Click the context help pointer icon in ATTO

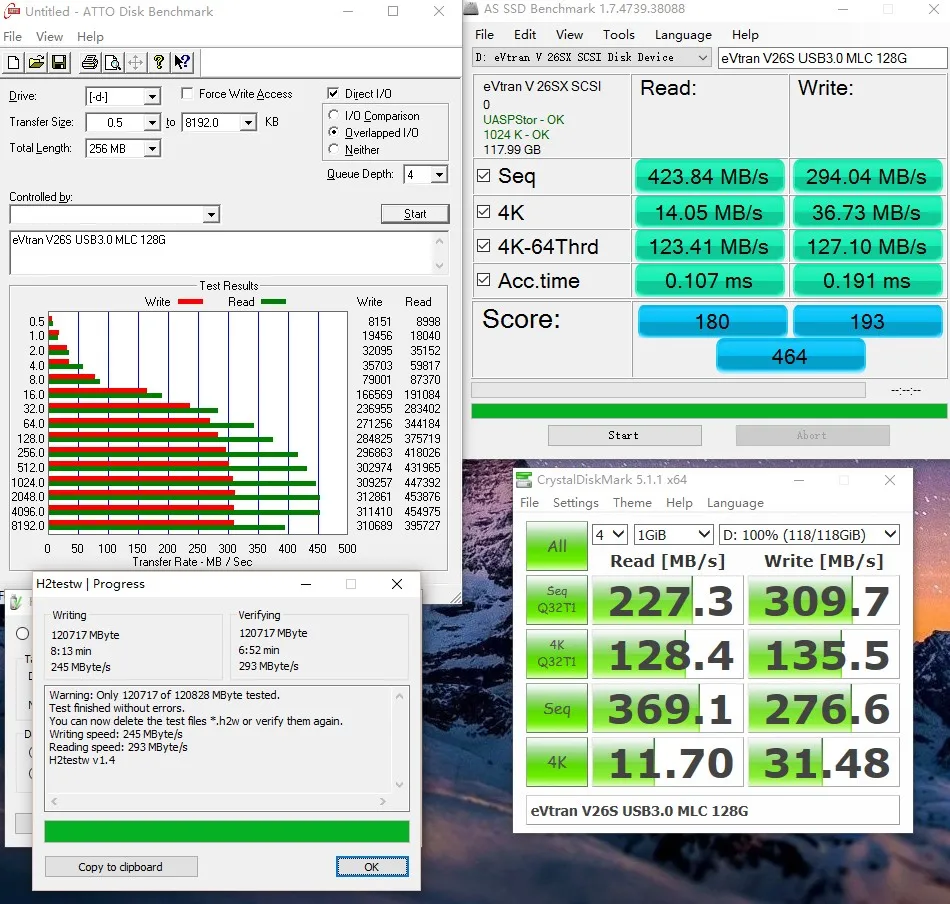[182, 62]
